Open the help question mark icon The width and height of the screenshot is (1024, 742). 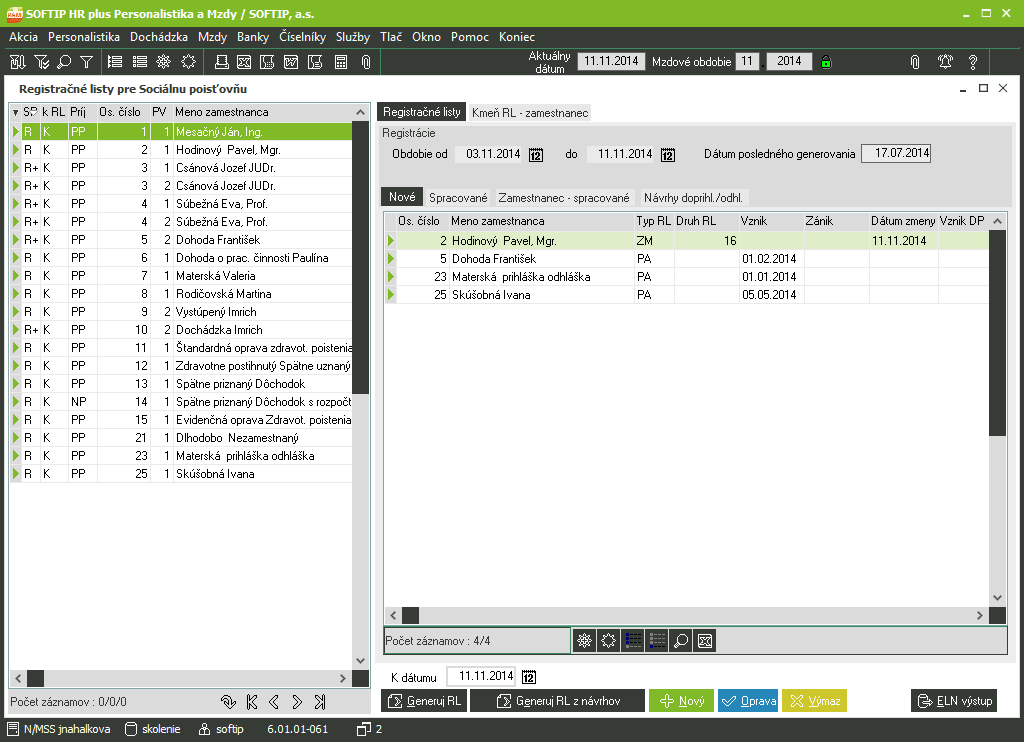click(972, 62)
